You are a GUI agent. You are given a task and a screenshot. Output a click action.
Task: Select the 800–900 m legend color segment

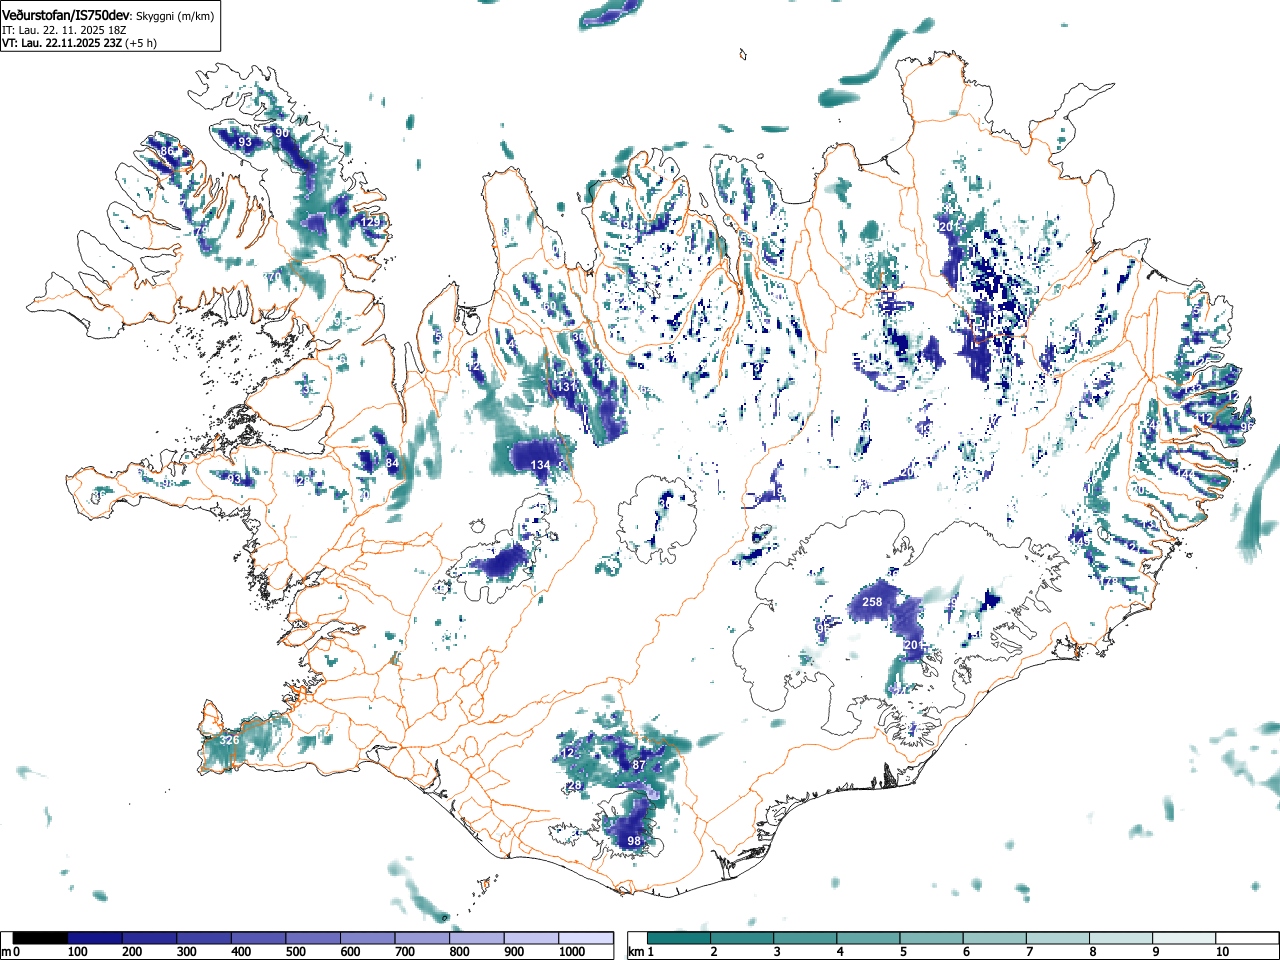click(x=477, y=938)
